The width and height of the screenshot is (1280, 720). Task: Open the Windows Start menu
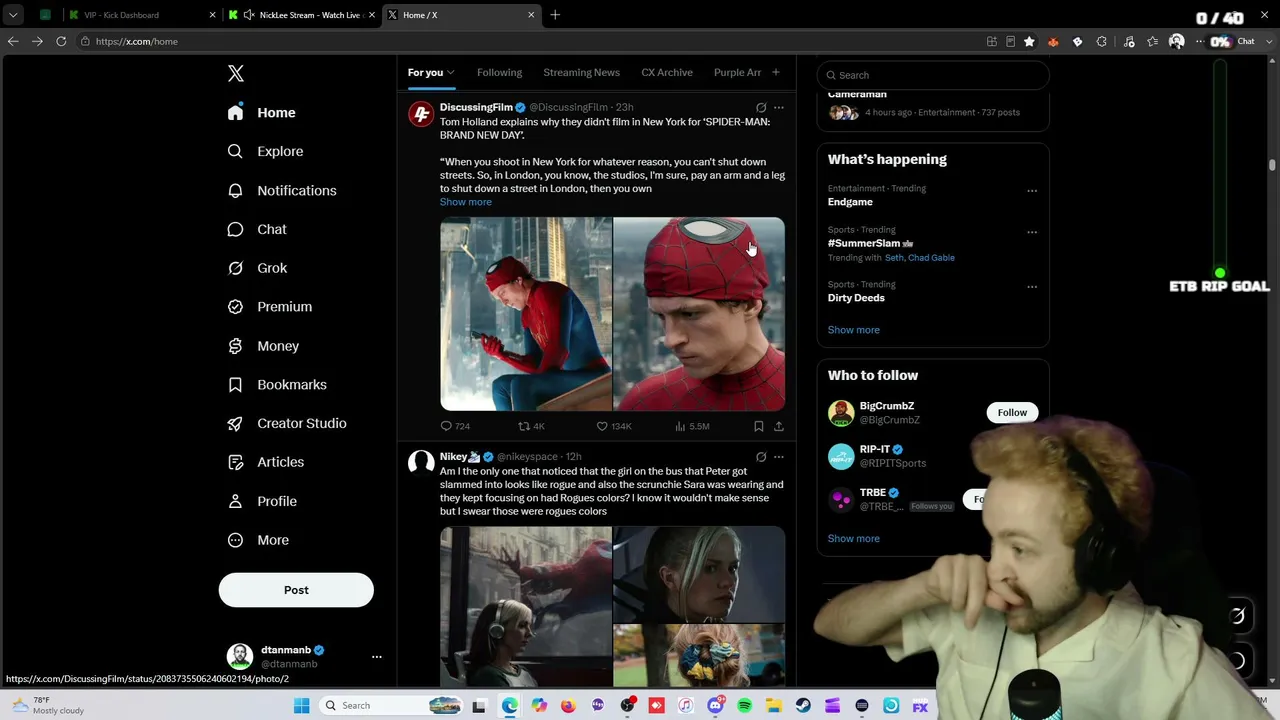302,705
